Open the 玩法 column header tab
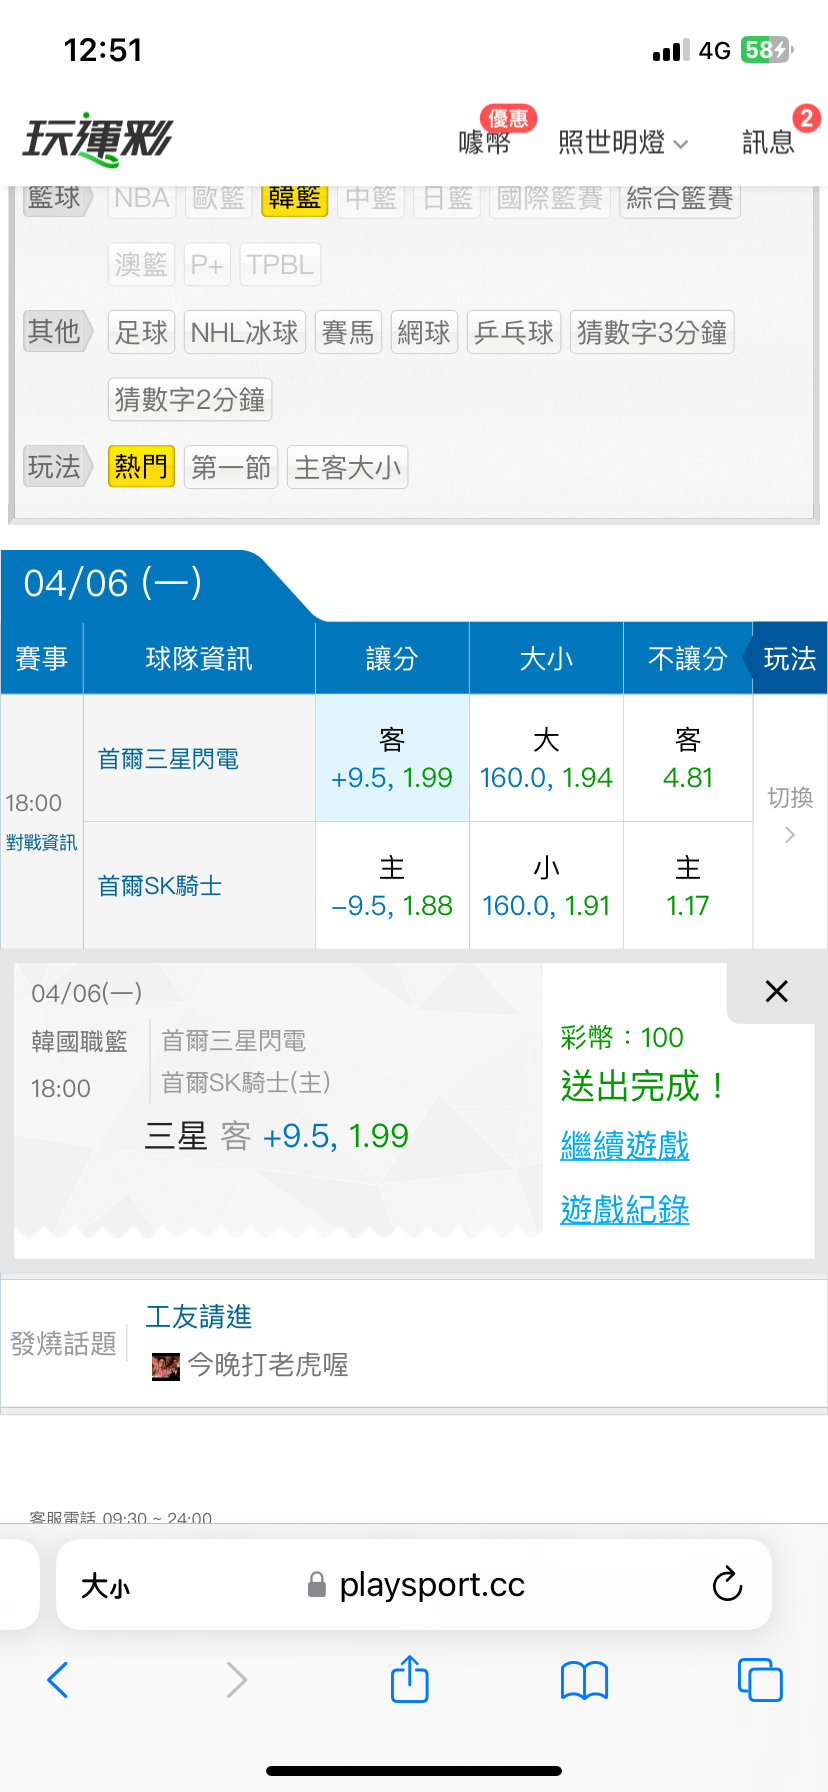 tap(789, 658)
